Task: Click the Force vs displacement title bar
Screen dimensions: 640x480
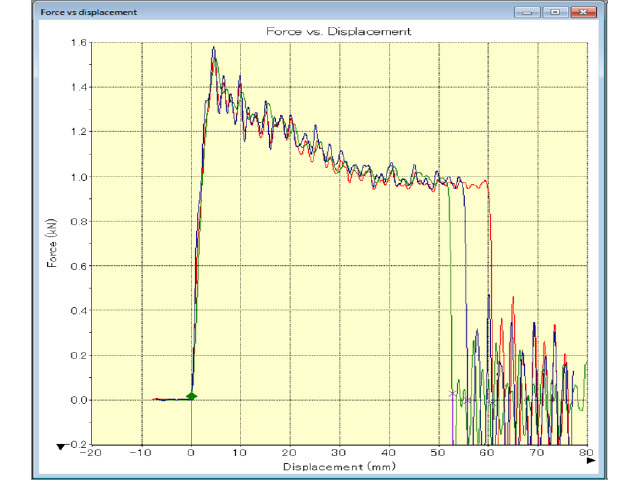Action: pos(250,12)
